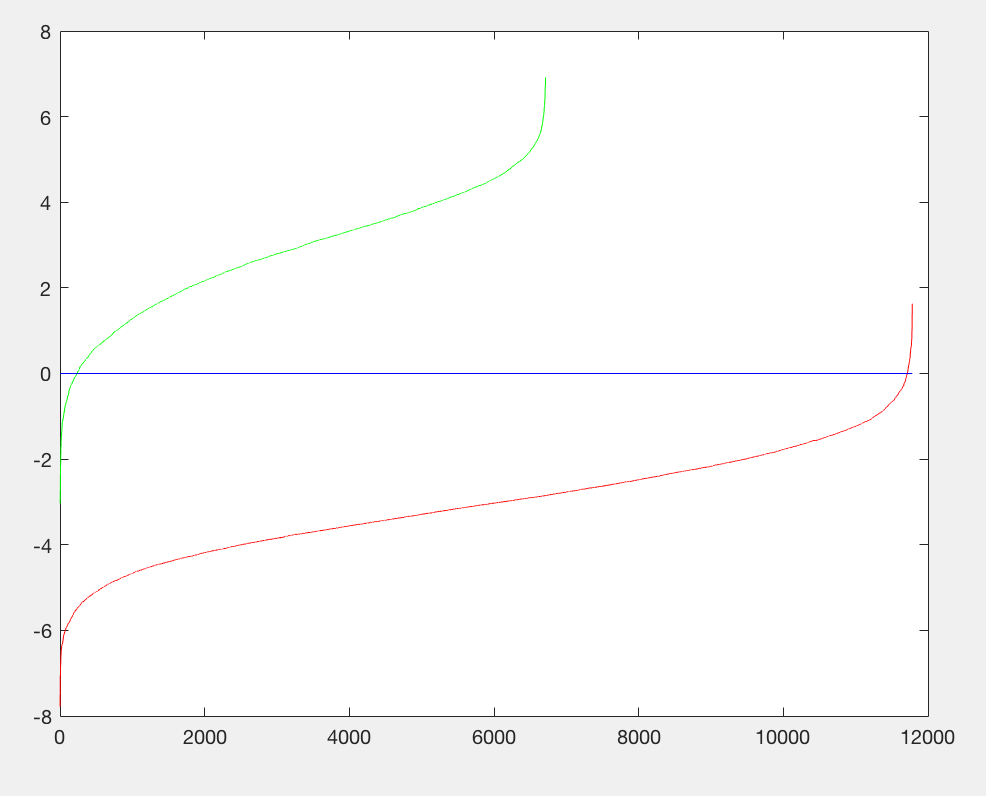Click the y-axis tick label 4
986x796 pixels.
[45, 203]
